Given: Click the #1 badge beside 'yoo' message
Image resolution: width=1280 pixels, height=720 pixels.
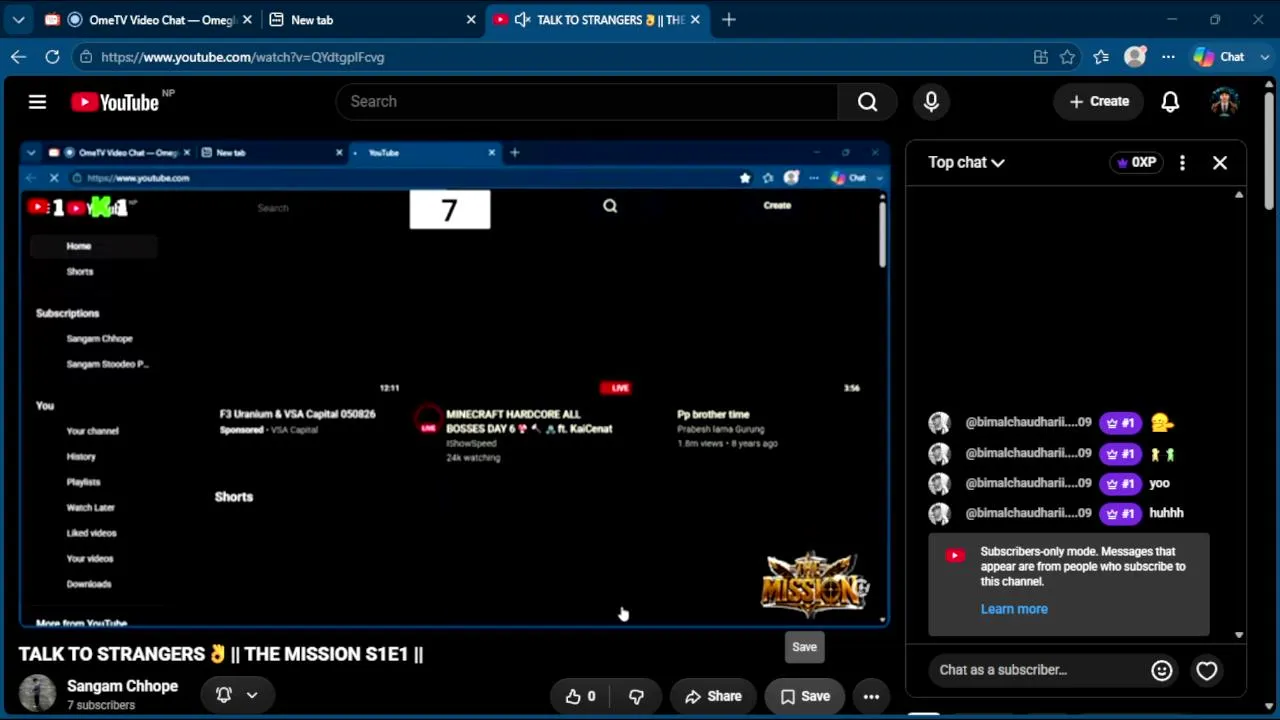Looking at the screenshot, I should (1120, 484).
